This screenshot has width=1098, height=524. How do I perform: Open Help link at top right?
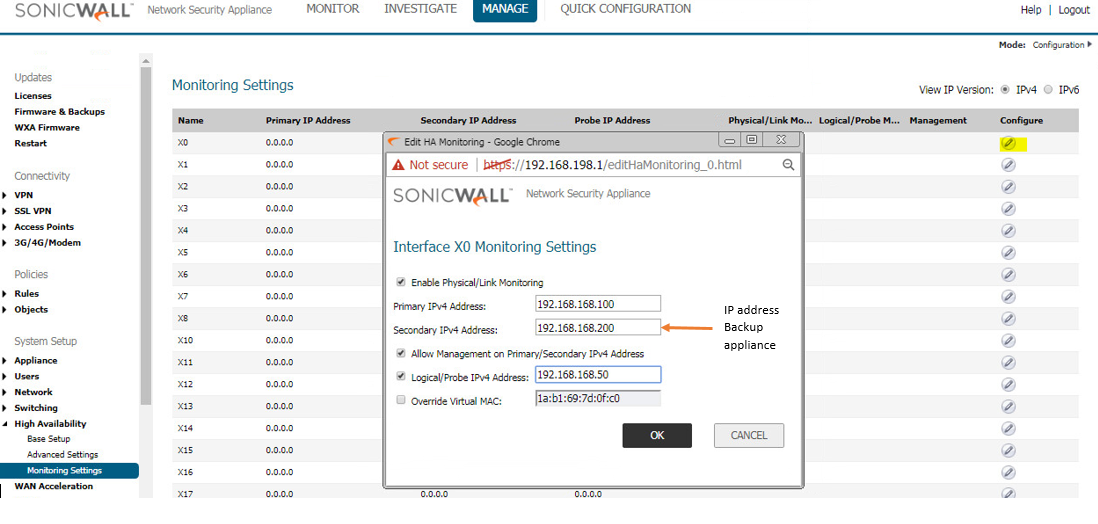click(x=1031, y=11)
